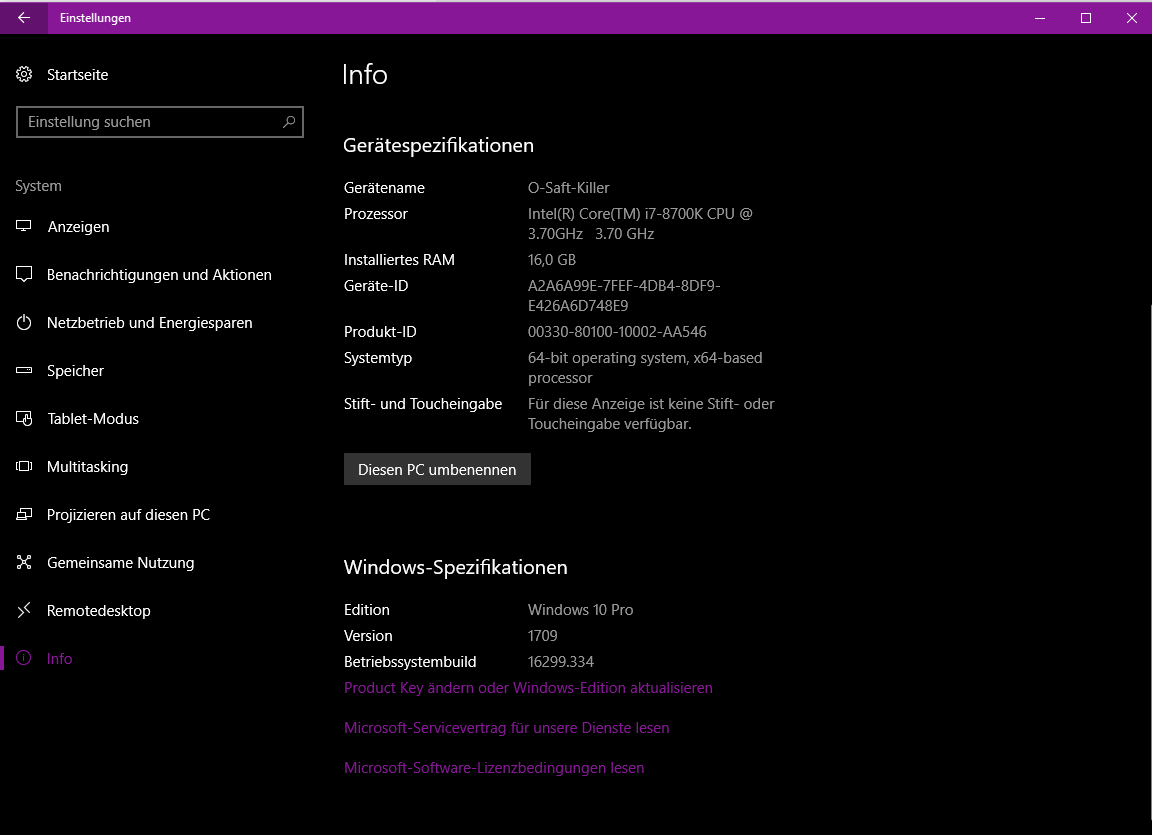
Task: Click the Info page title
Action: pos(365,74)
